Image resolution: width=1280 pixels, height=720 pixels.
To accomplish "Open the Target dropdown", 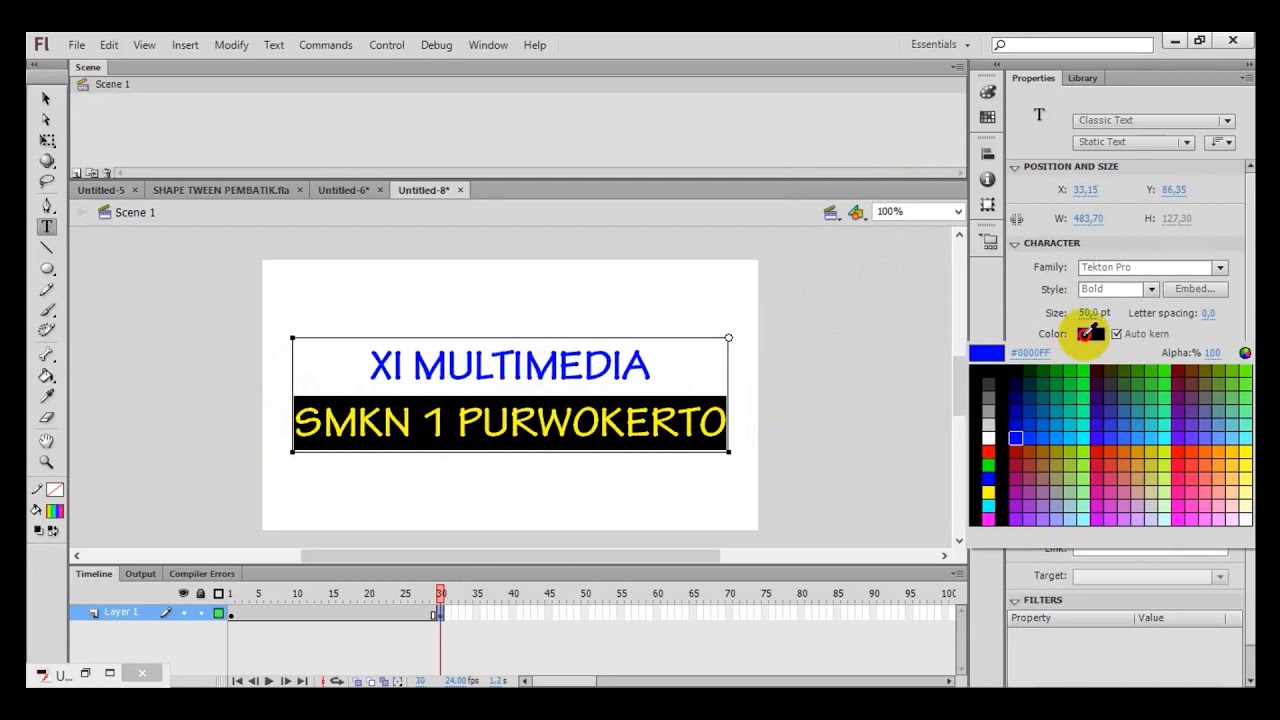I will pyautogui.click(x=1150, y=576).
